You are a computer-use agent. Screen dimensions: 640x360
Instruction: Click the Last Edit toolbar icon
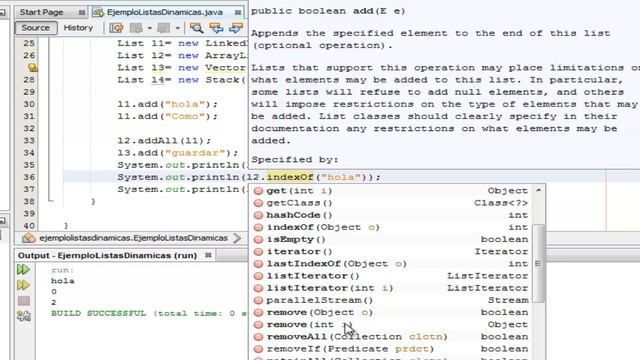116,28
